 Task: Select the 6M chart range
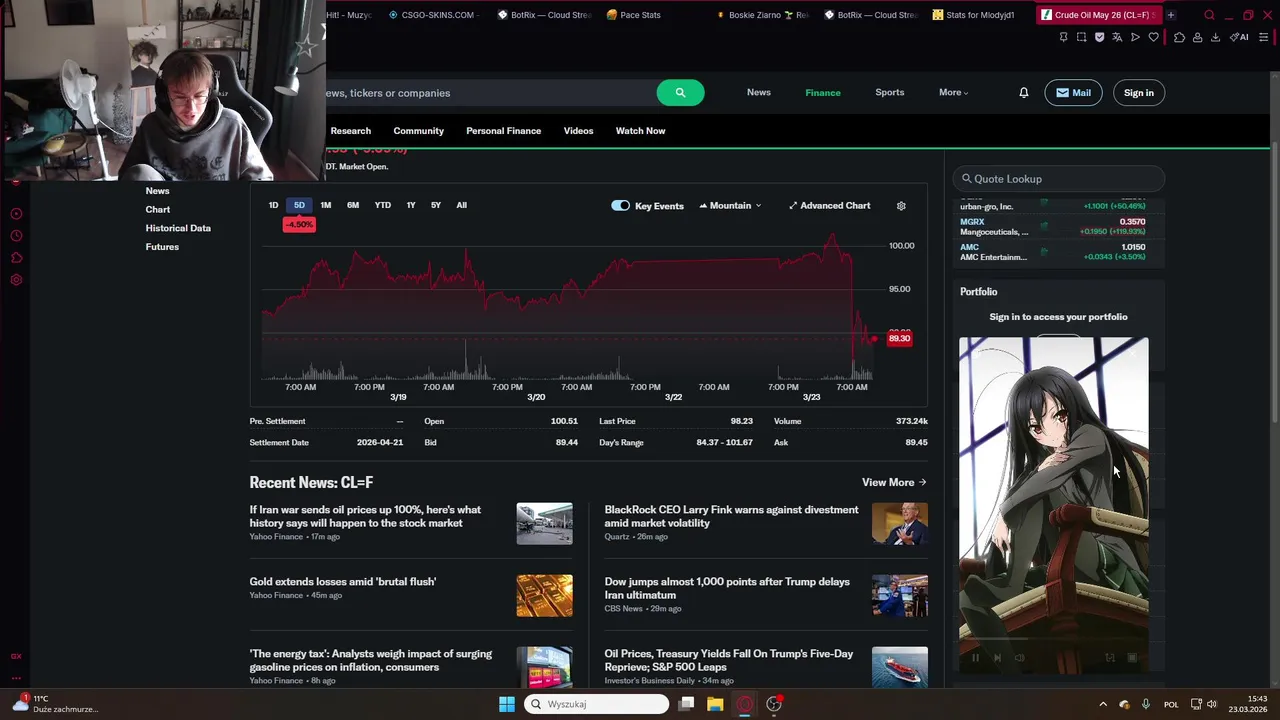353,205
